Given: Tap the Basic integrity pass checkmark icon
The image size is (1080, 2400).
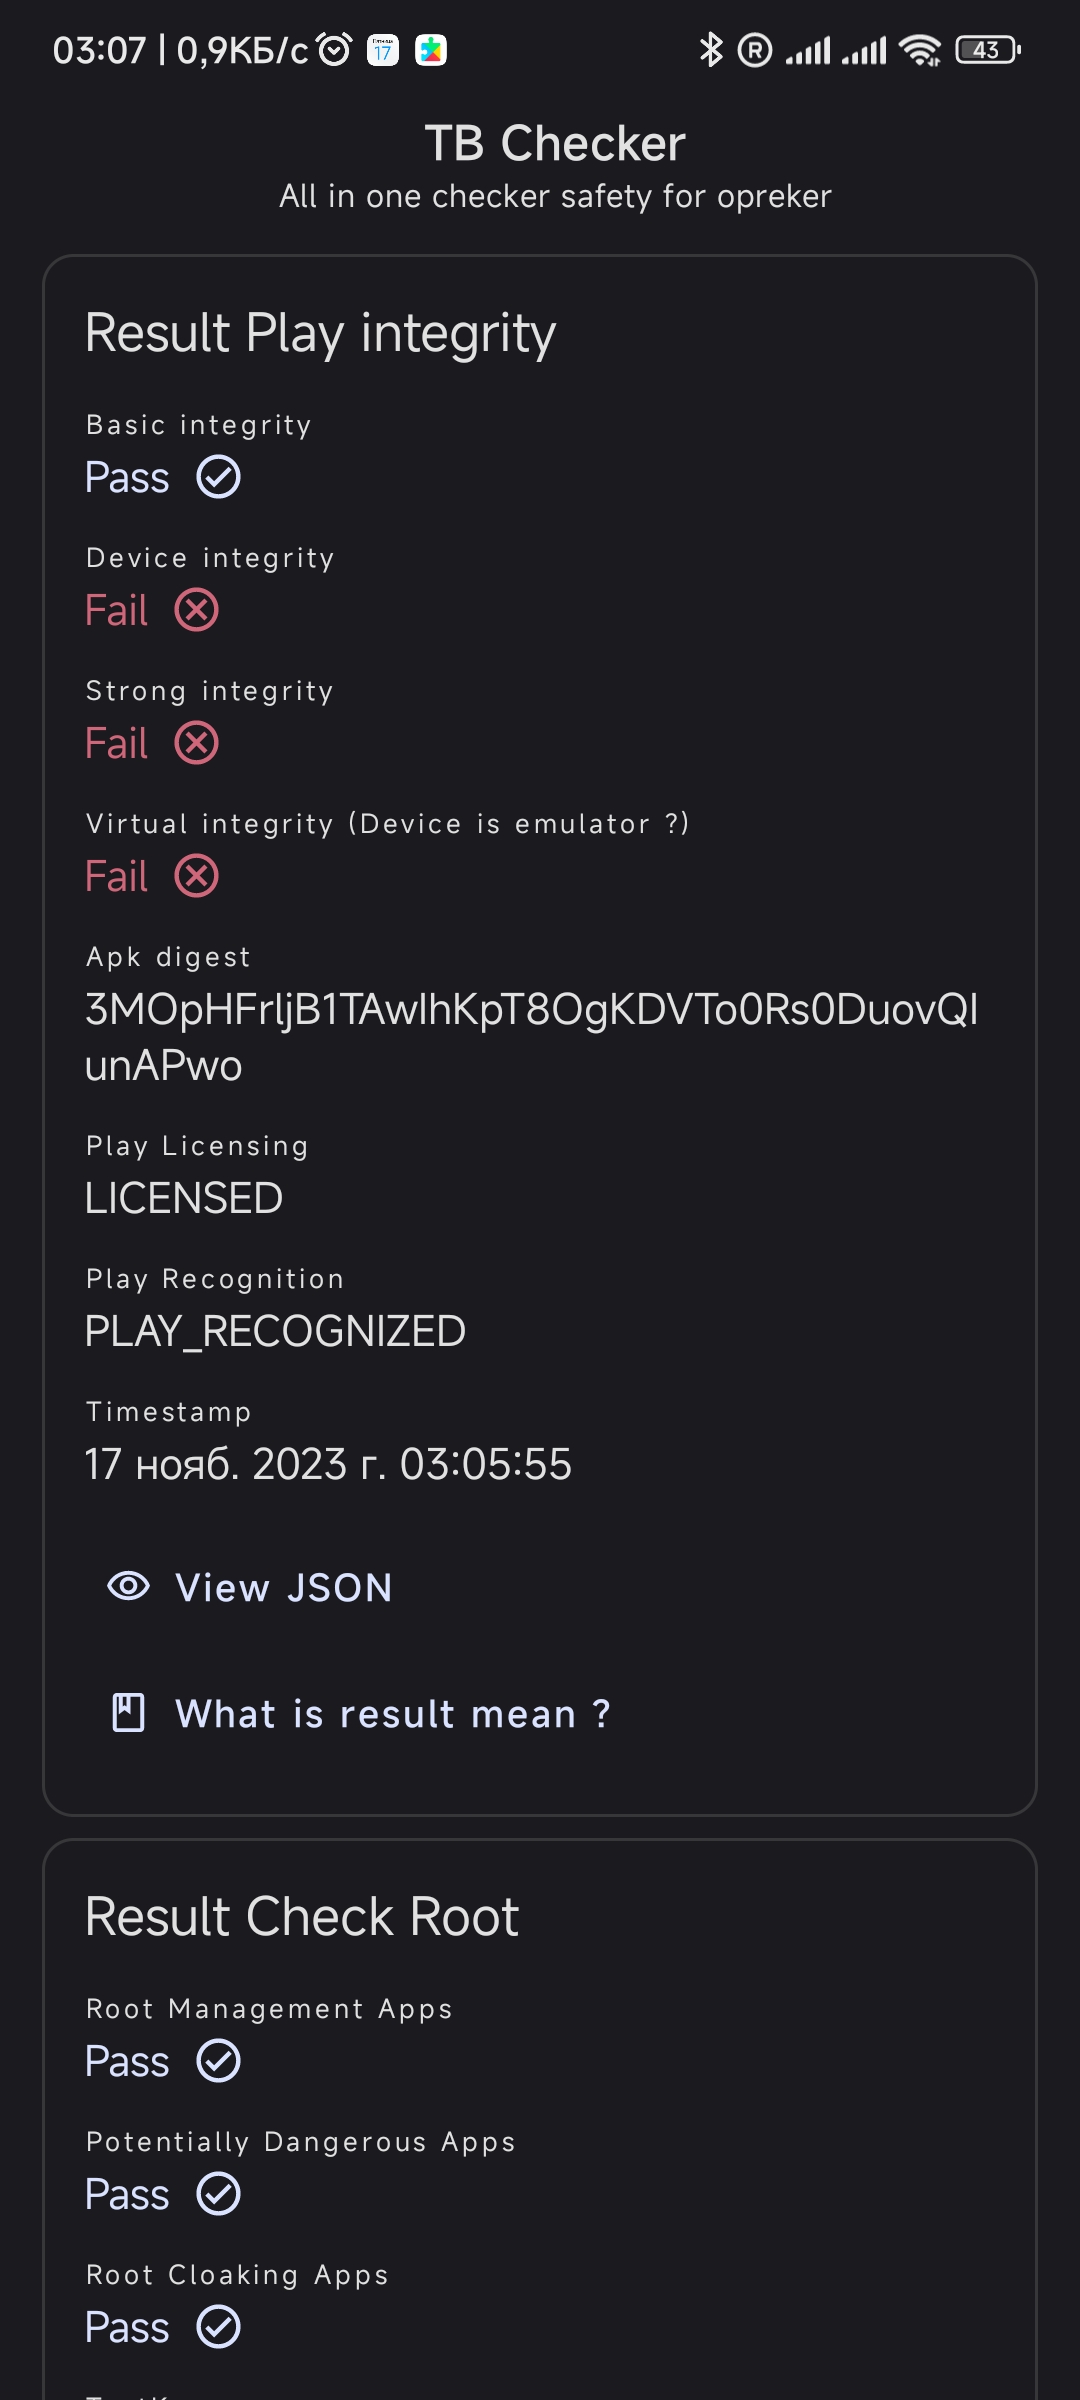Looking at the screenshot, I should tap(218, 477).
